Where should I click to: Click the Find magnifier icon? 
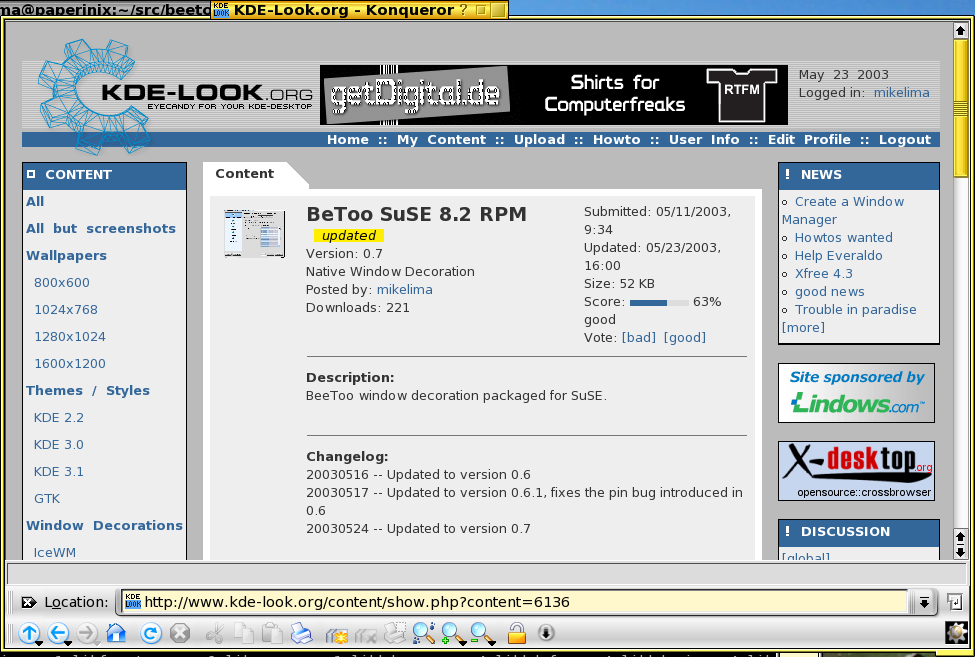point(423,633)
